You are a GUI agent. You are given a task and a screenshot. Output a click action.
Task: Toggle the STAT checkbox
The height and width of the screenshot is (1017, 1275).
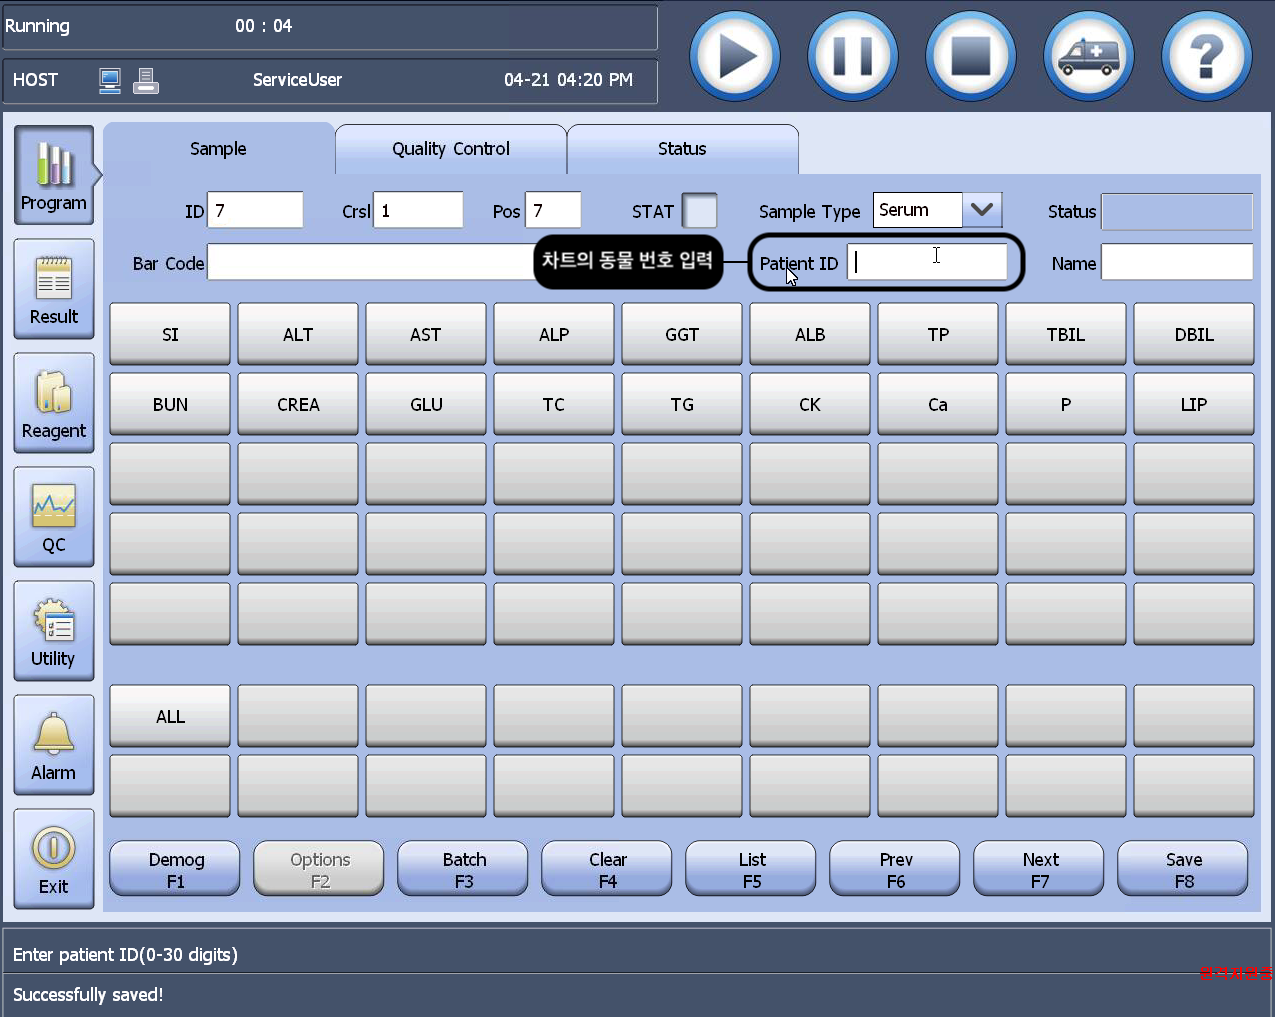699,211
